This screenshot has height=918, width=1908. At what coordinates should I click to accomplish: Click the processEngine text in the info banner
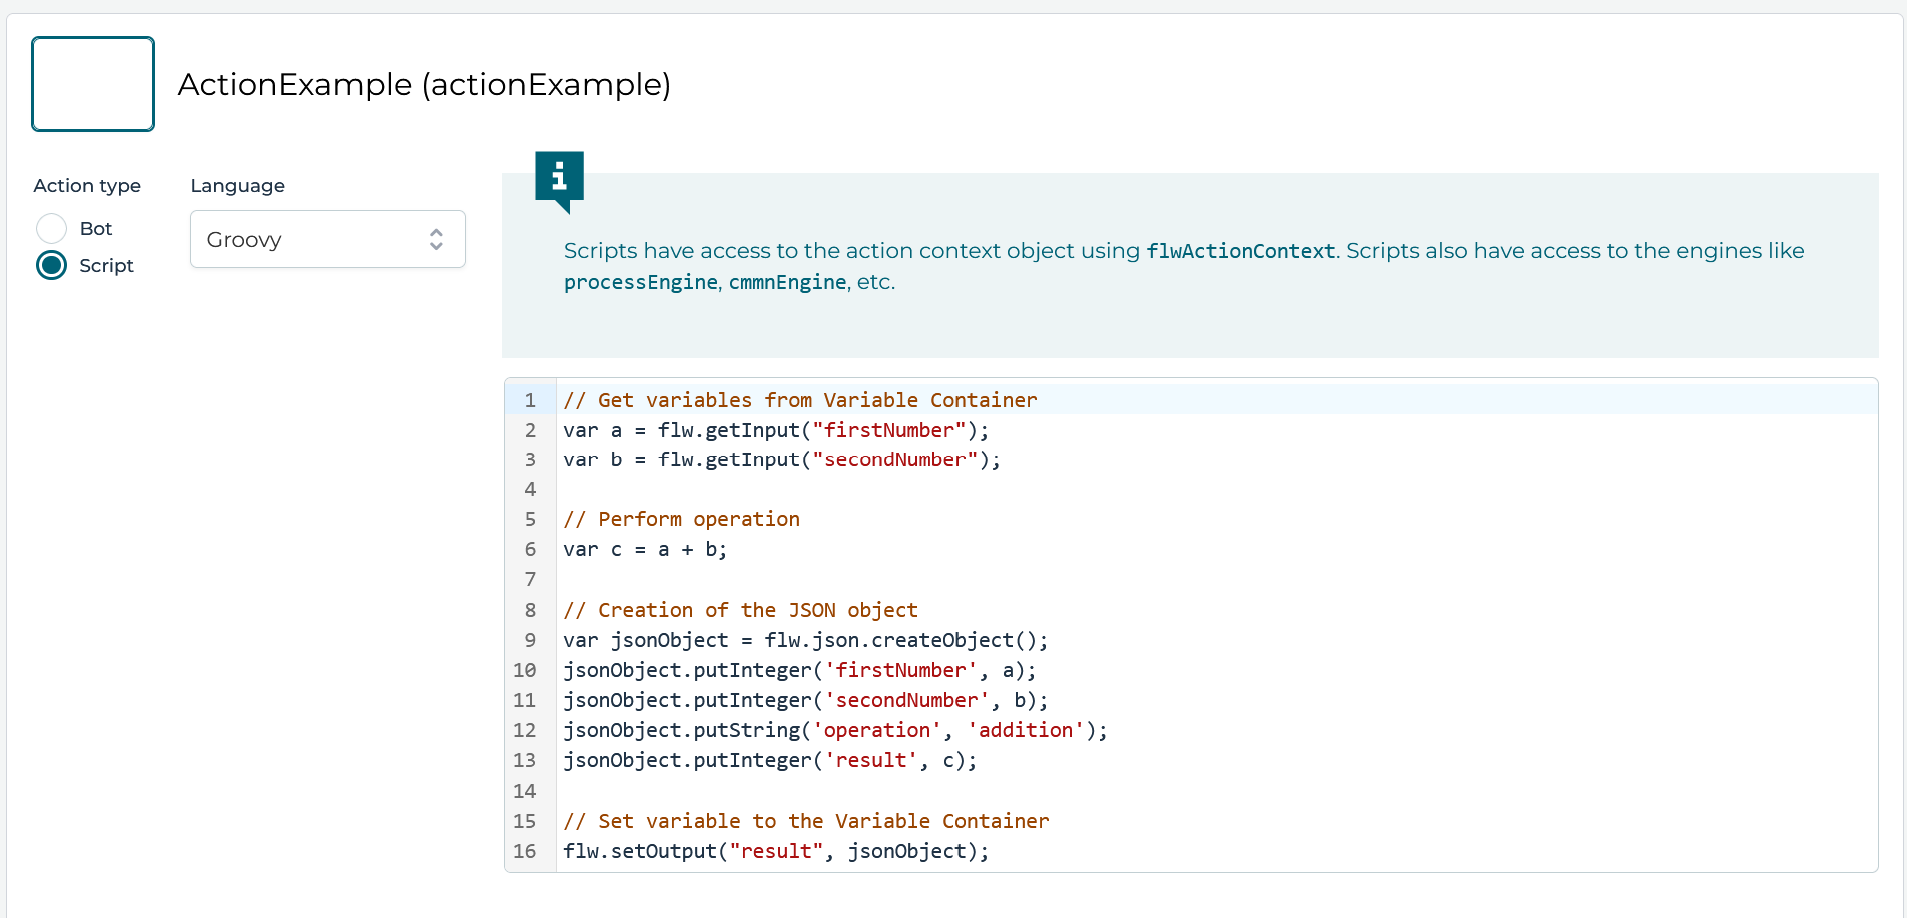click(639, 282)
